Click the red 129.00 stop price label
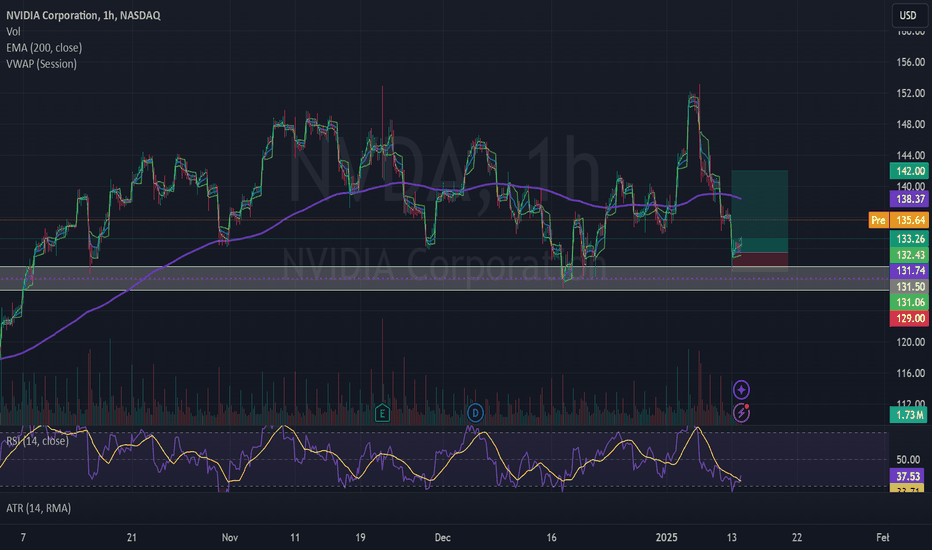The image size is (932, 550). [x=909, y=319]
